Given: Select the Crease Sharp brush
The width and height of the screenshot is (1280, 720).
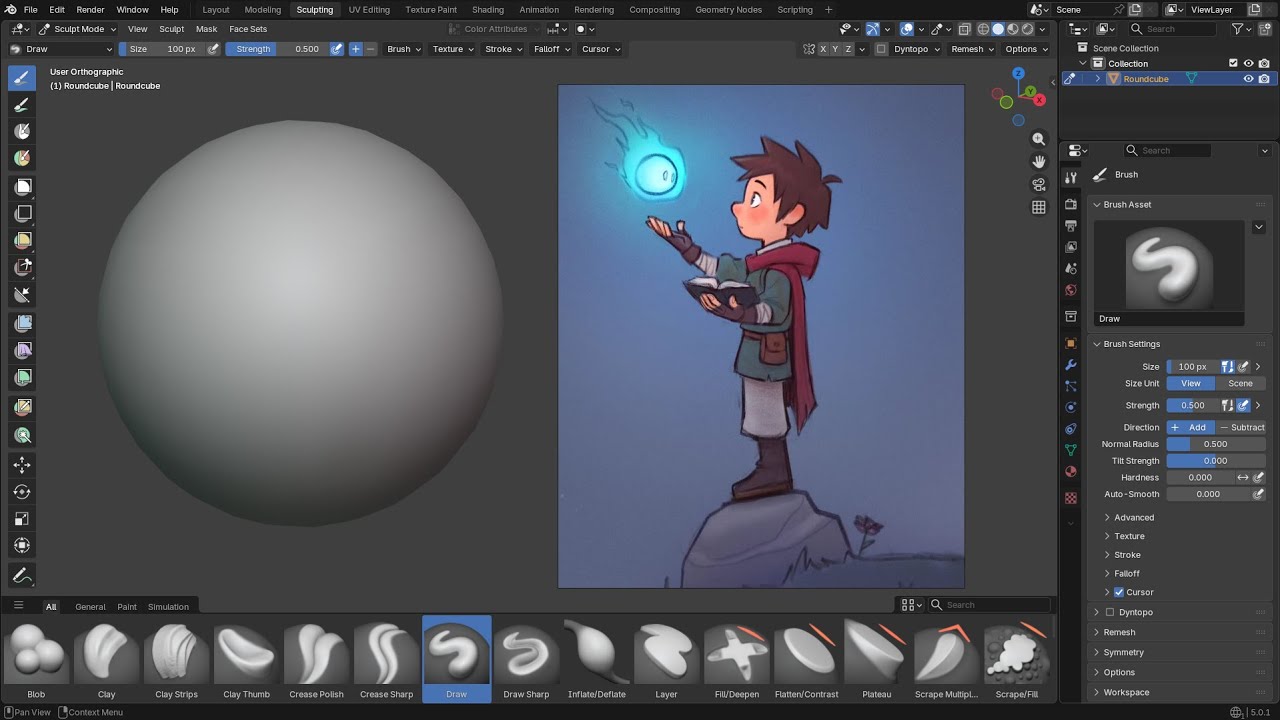Looking at the screenshot, I should pyautogui.click(x=386, y=658).
